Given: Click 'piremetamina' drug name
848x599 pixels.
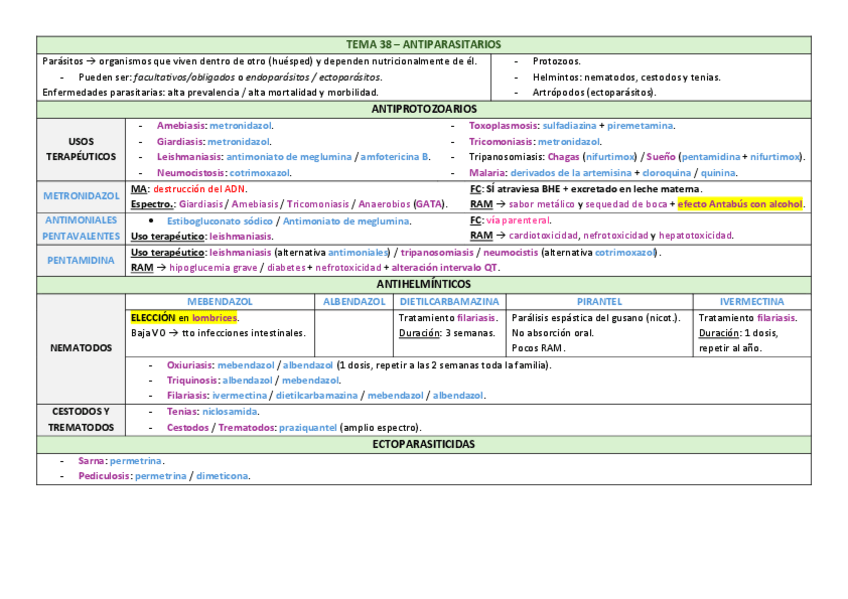Looking at the screenshot, I should pyautogui.click(x=640, y=126).
